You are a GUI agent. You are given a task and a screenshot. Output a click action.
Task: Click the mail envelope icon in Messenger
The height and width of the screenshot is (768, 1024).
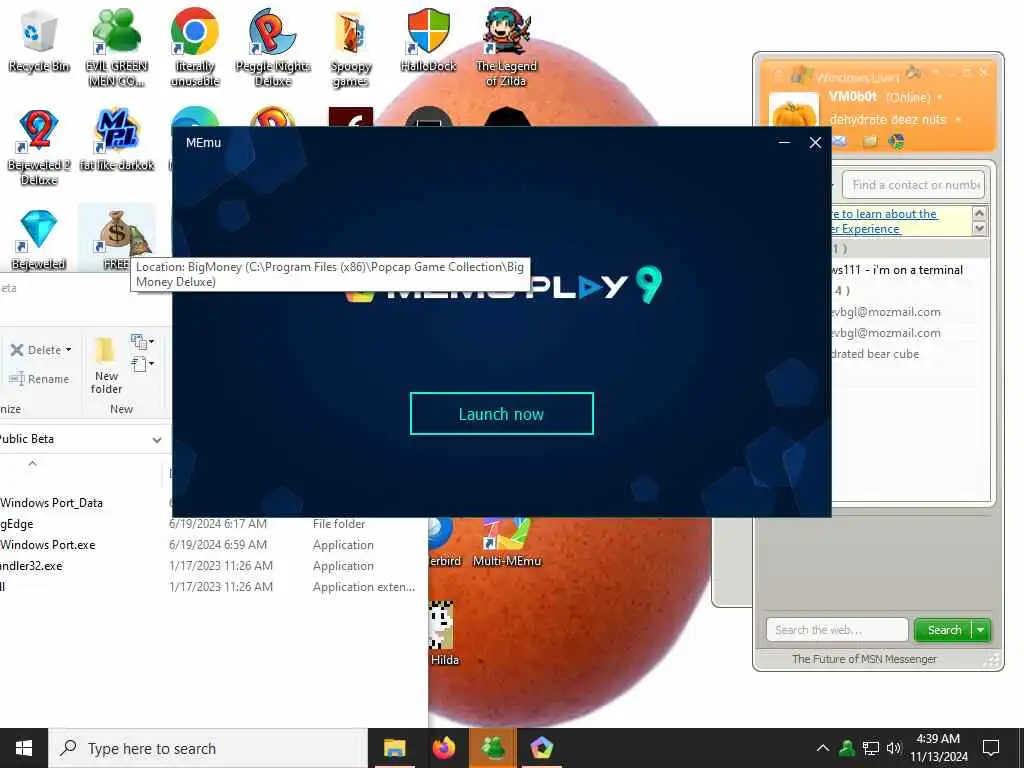tap(840, 141)
